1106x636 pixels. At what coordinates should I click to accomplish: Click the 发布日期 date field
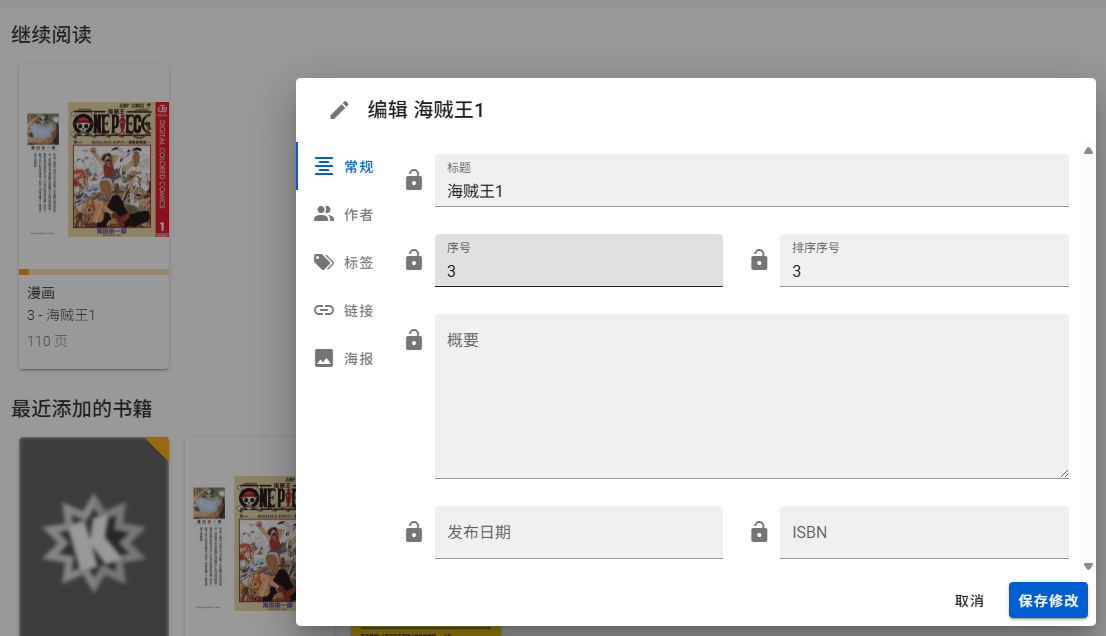click(x=579, y=532)
